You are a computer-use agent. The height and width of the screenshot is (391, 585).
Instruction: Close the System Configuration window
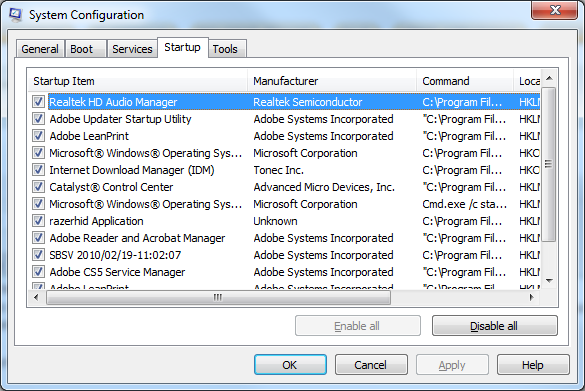click(555, 10)
